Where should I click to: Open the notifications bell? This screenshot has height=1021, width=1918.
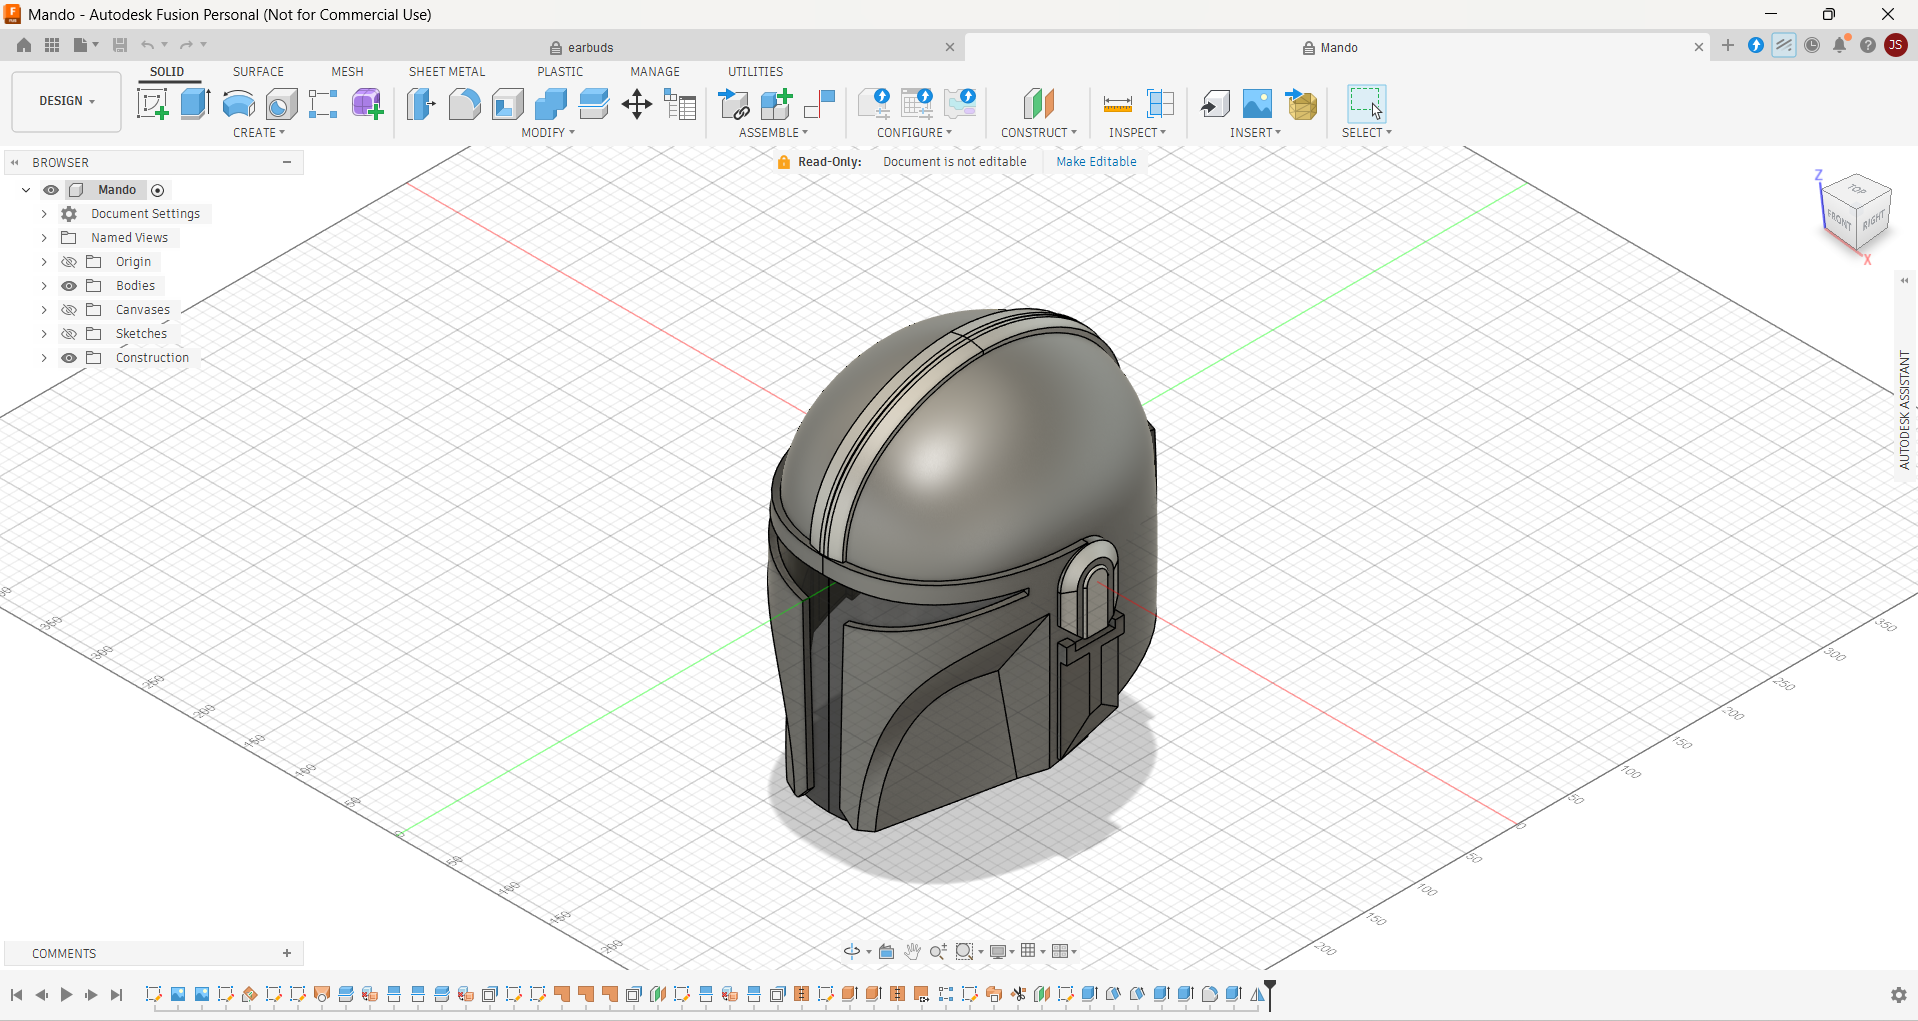pos(1840,45)
